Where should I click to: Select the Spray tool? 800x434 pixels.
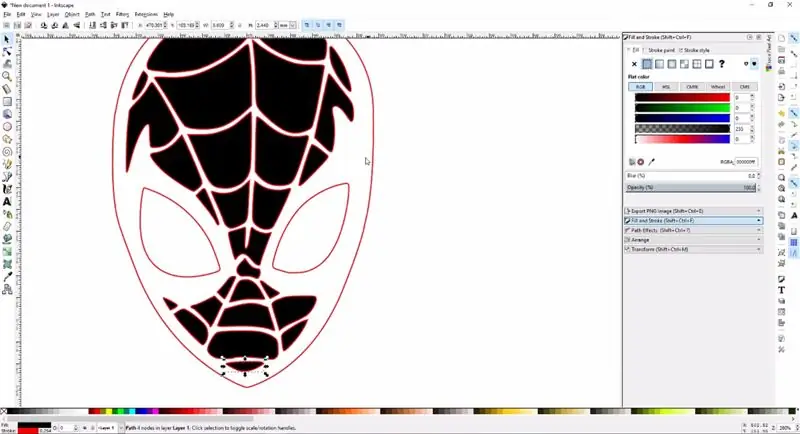click(7, 214)
